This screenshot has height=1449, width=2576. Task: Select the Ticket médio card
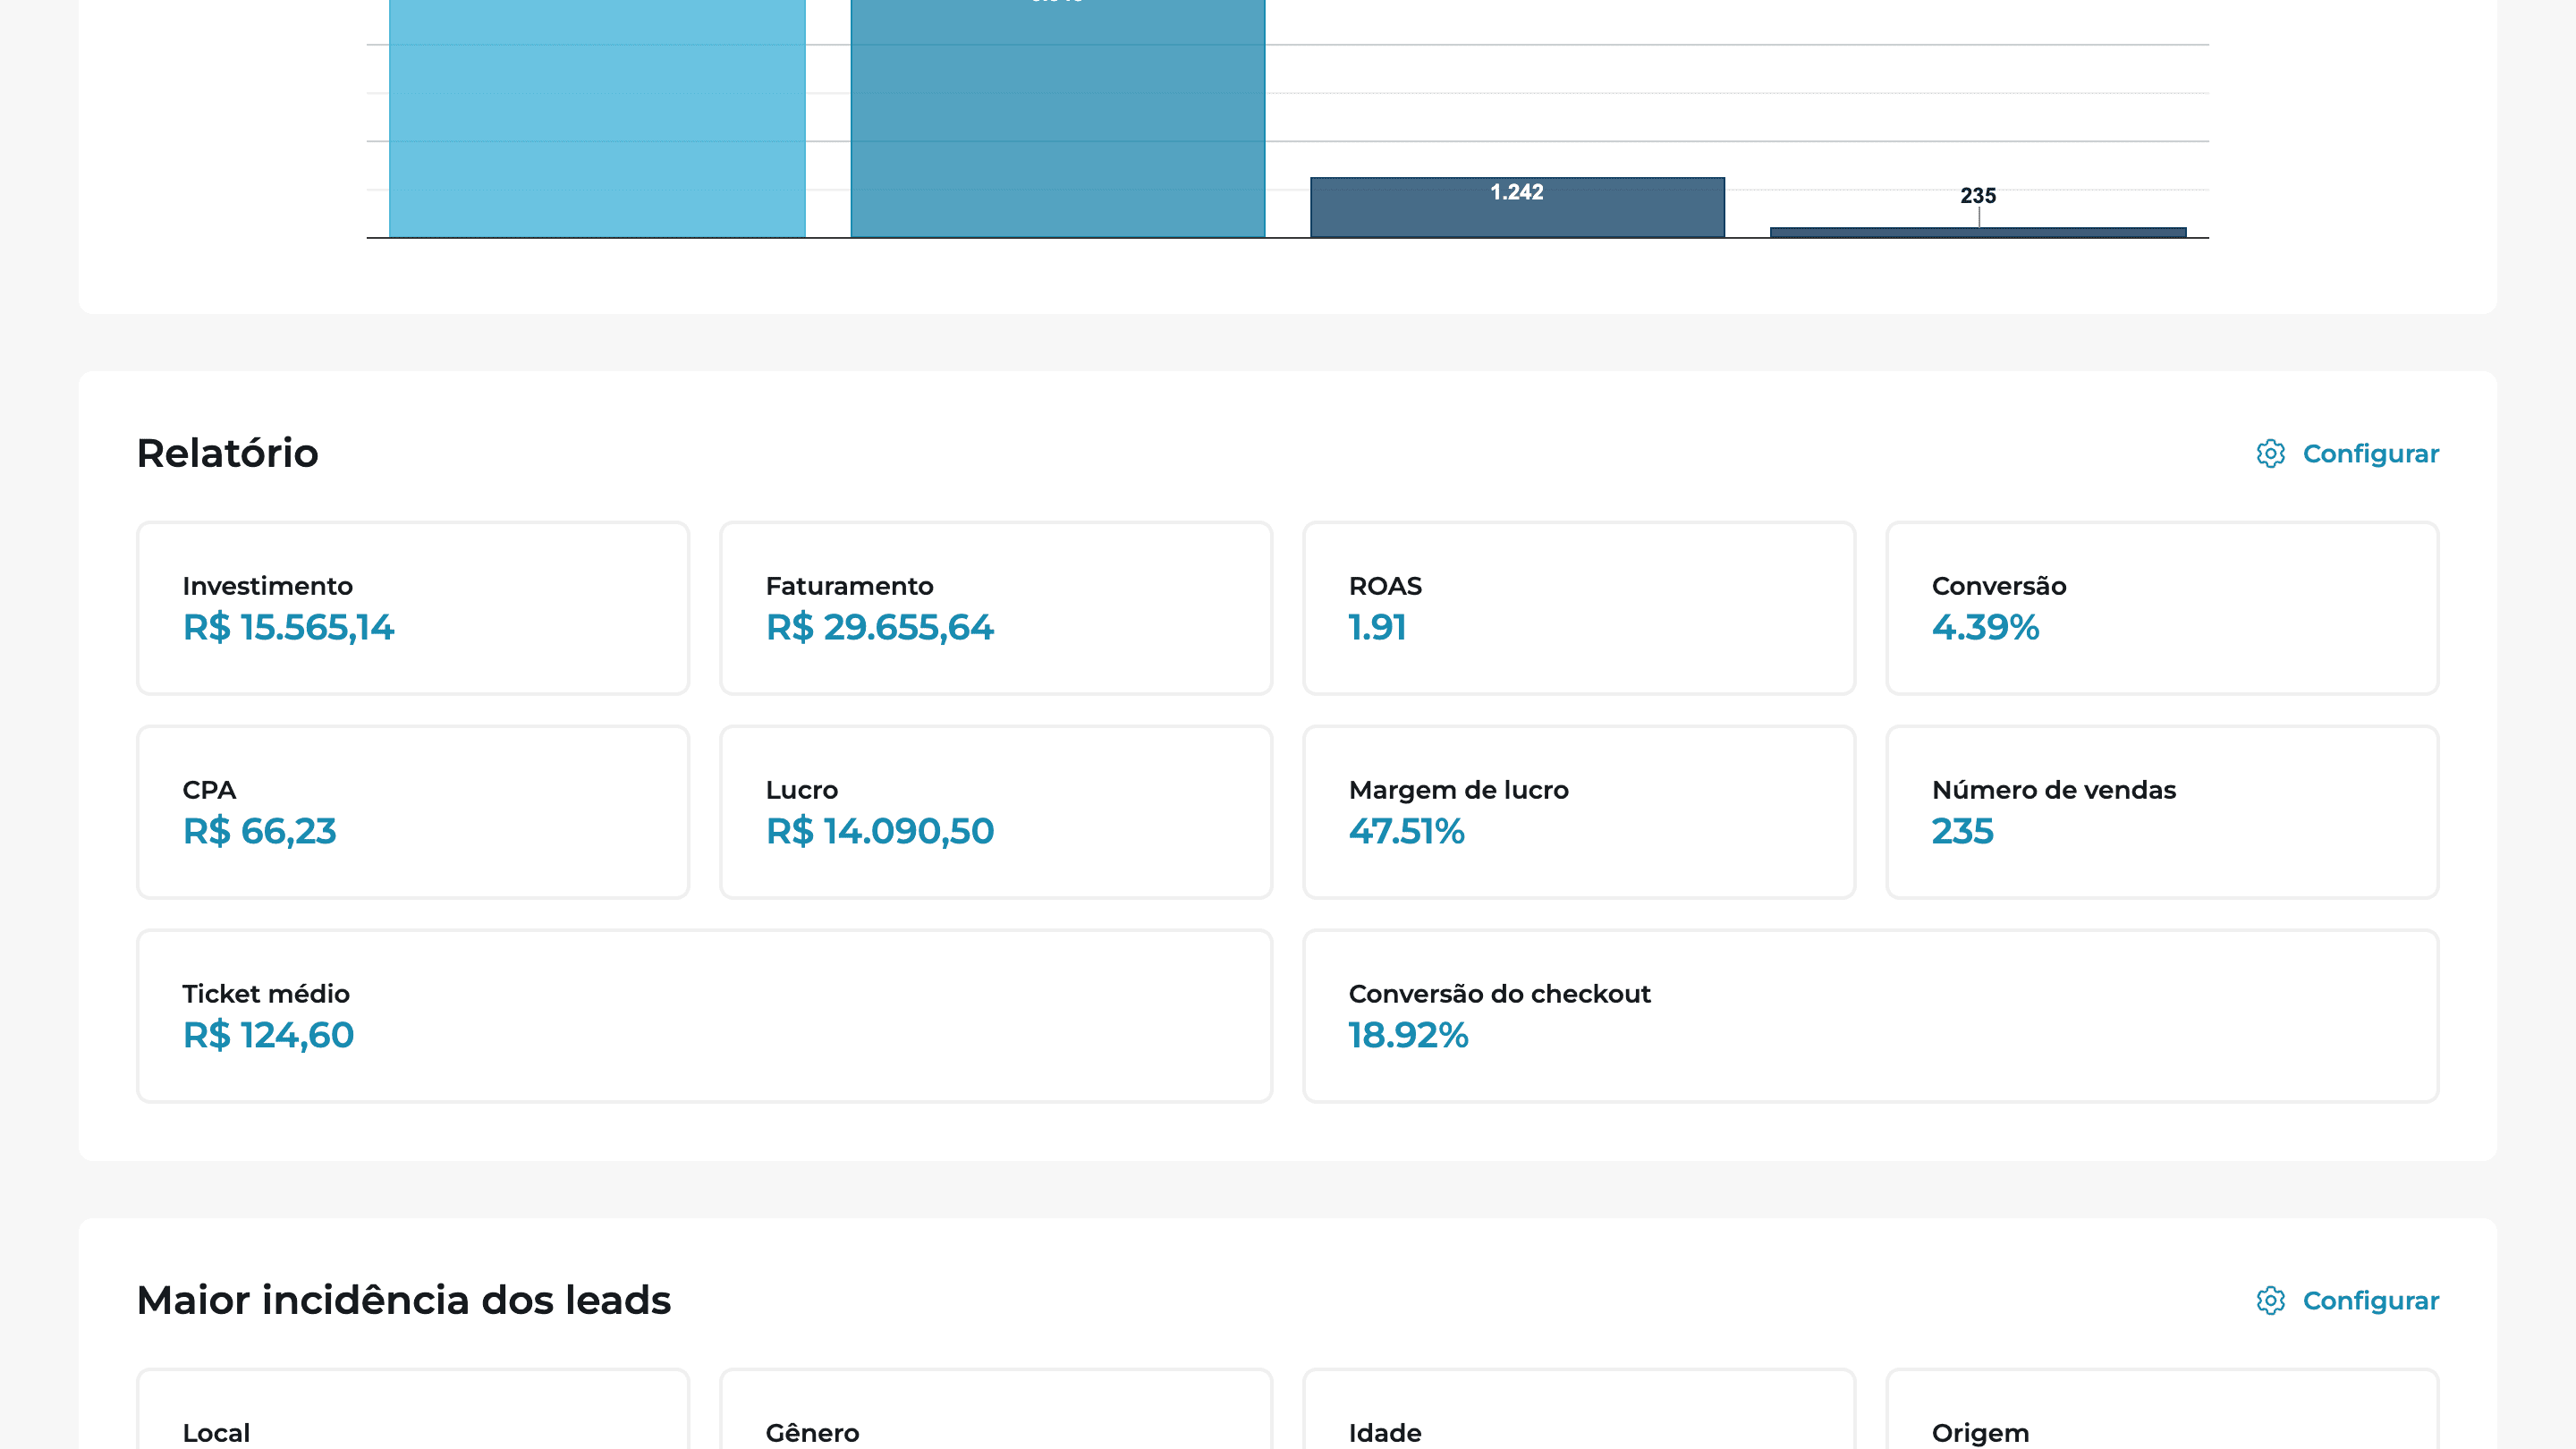pyautogui.click(x=704, y=1016)
